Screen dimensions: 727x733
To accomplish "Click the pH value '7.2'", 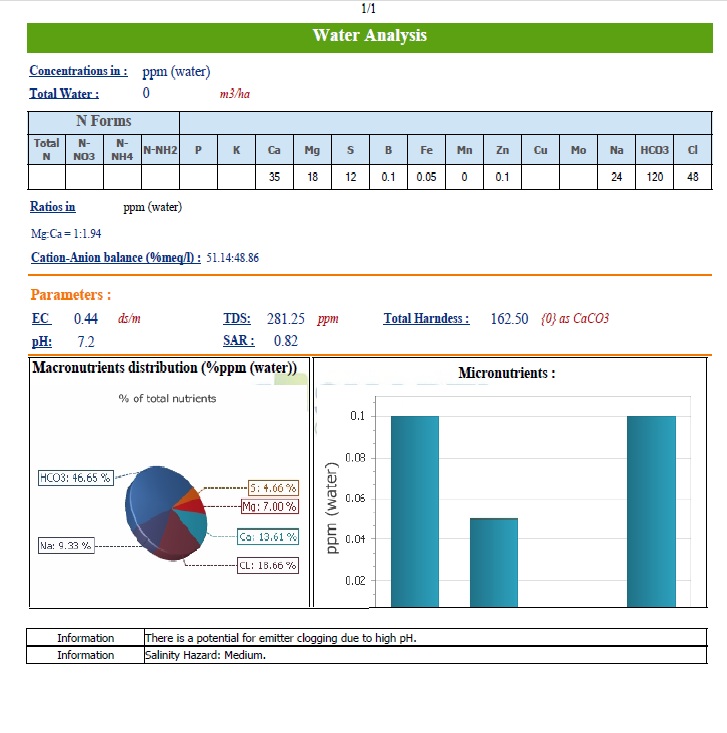I will 86,342.
